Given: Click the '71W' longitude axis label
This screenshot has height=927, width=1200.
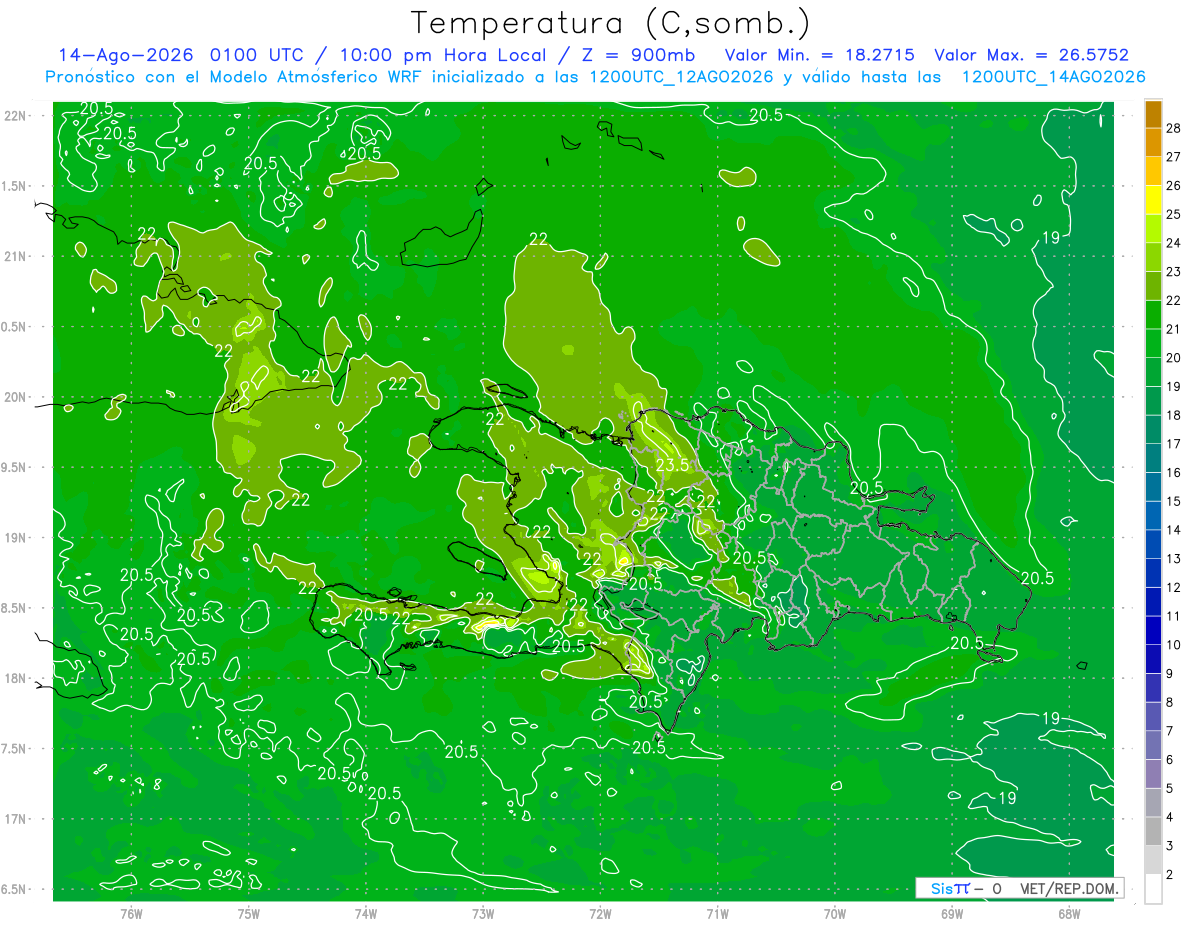Looking at the screenshot, I should coord(717,914).
